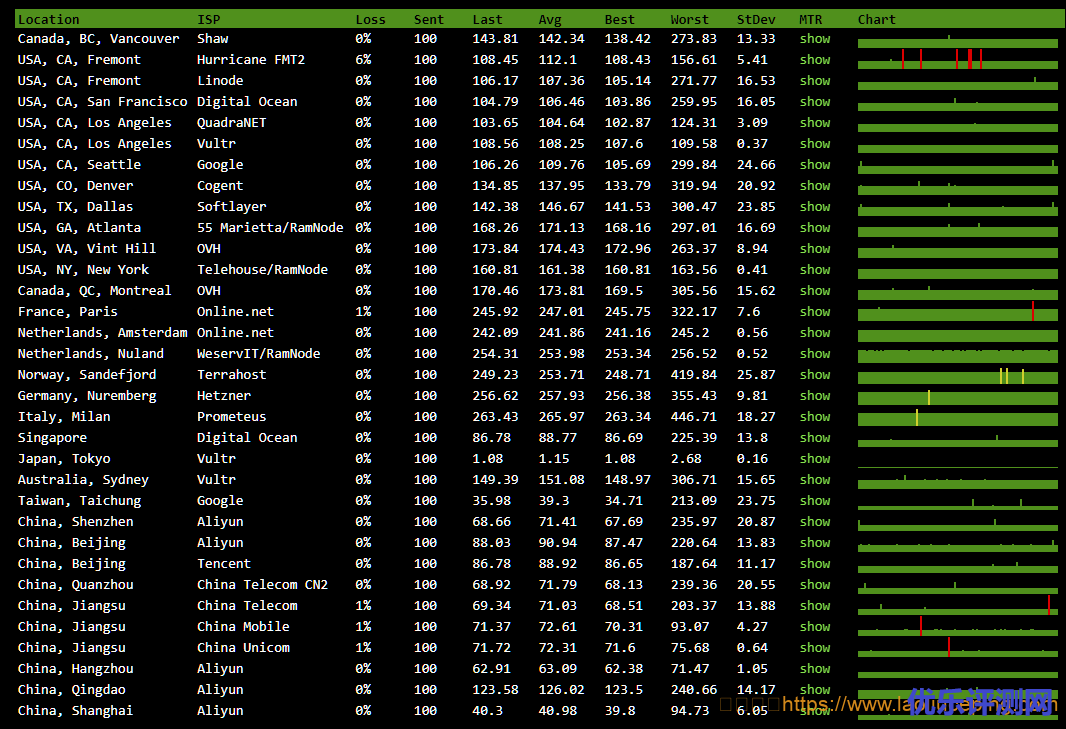Click the Worst column header
Image resolution: width=1066 pixels, height=729 pixels.
point(689,19)
